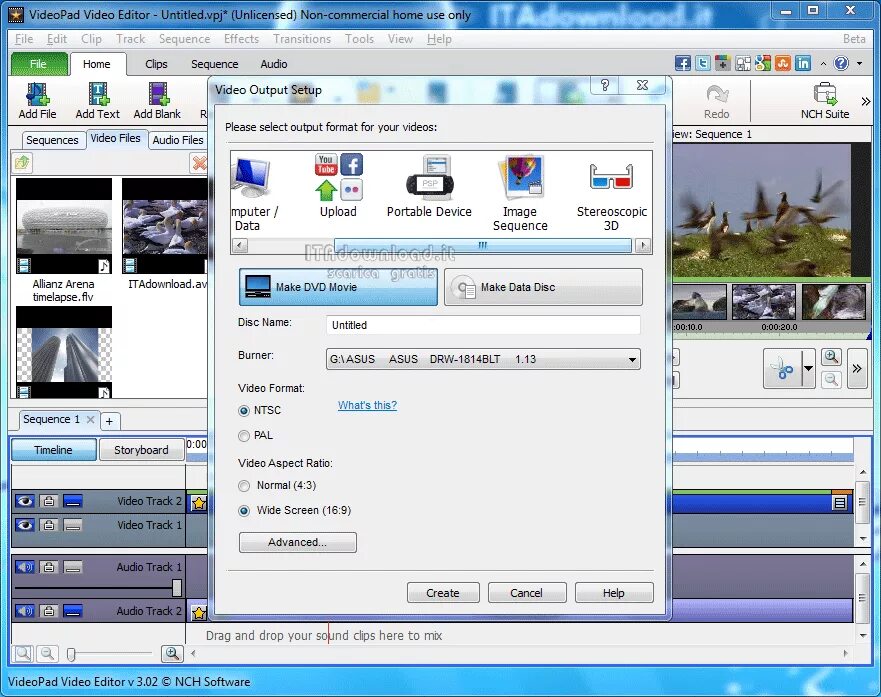Open the dropdown arrow beside help icon
Viewport: 881px width, 697px height.
859,63
